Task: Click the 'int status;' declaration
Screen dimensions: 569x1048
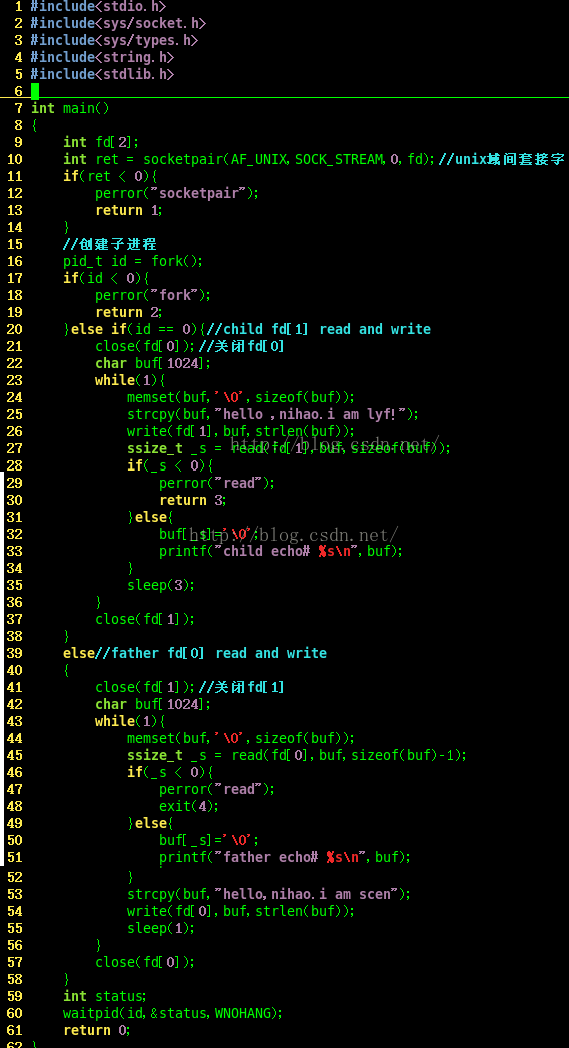Action: [105, 997]
